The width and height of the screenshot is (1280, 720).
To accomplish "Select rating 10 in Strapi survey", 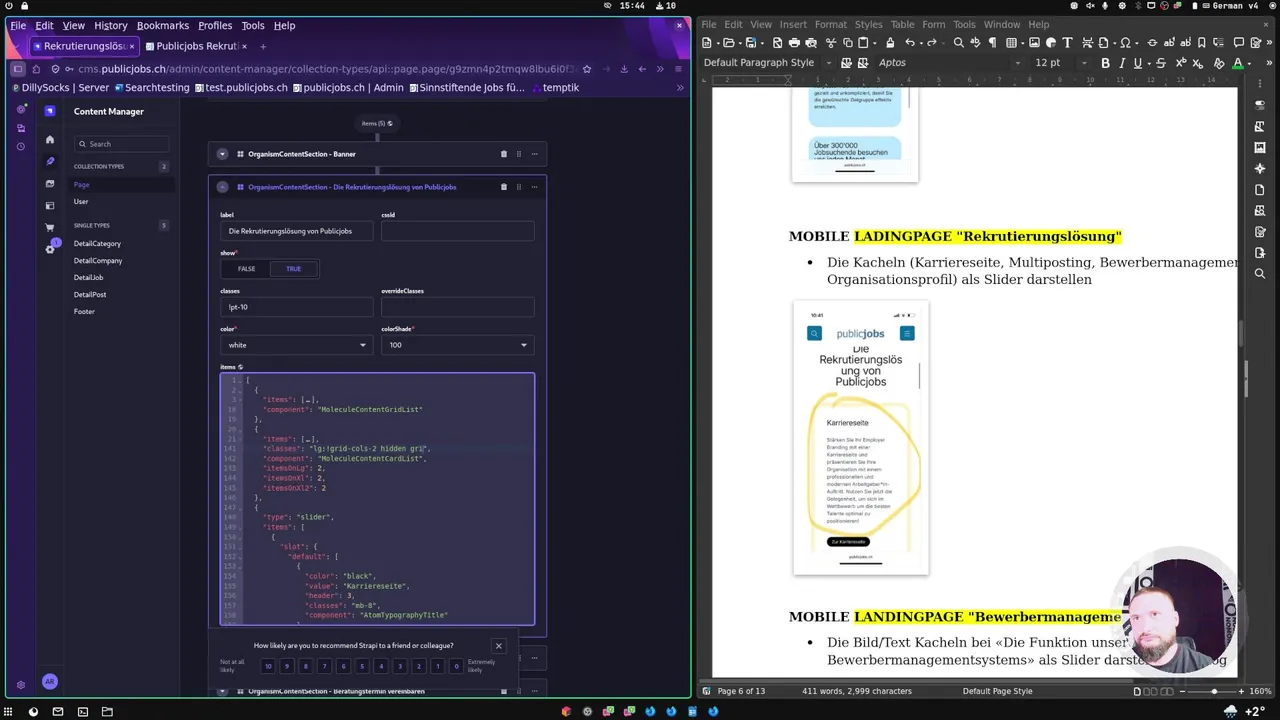I will pyautogui.click(x=268, y=666).
